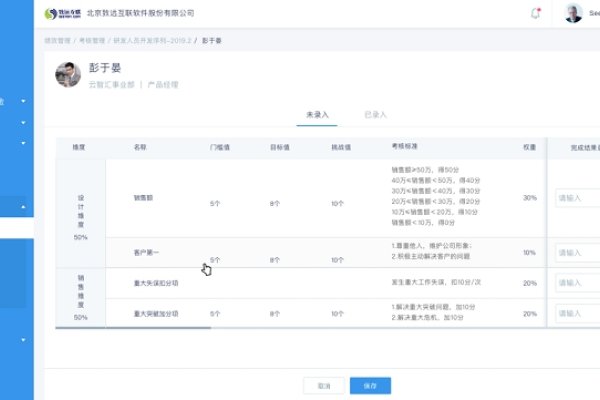600x400 pixels.
Task: Open the user avatar in the top header
Action: tap(573, 13)
